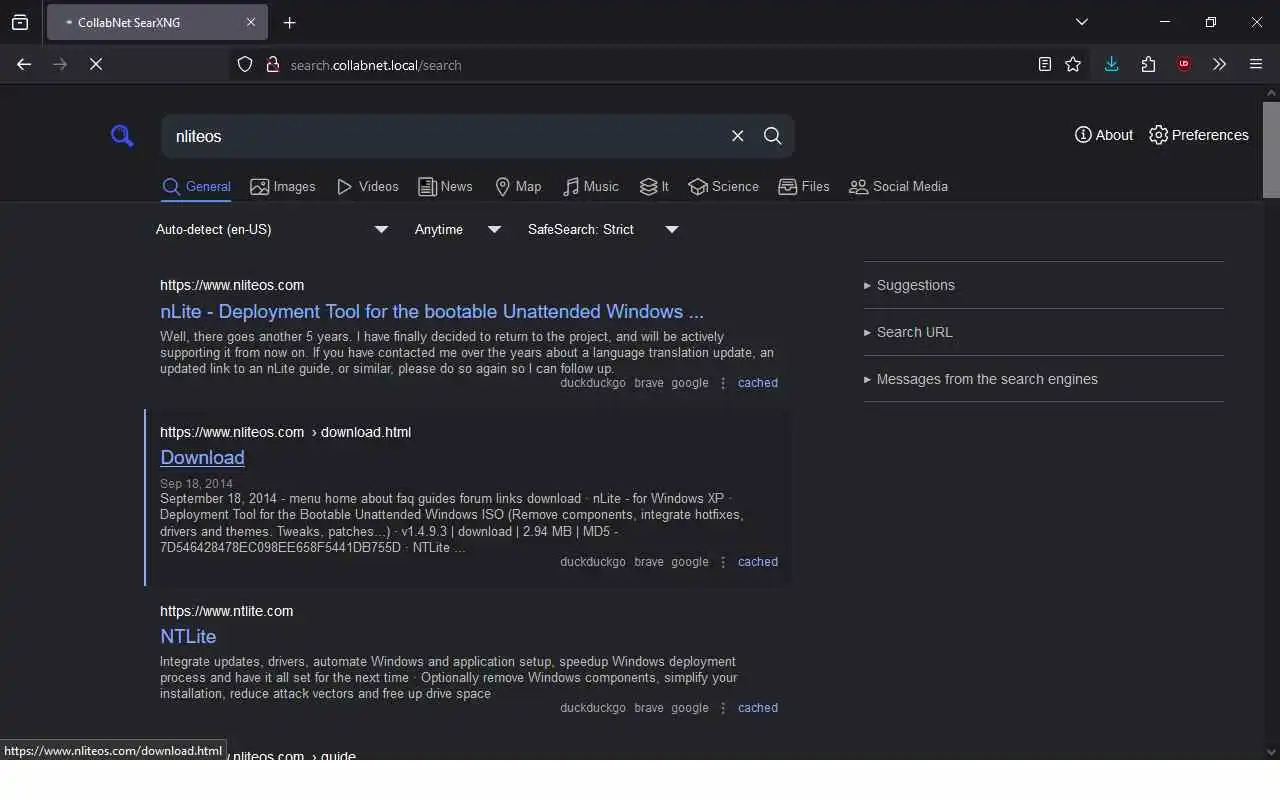Open the Anytime time range dropdown
Screen dimensions: 1280x800
[458, 230]
